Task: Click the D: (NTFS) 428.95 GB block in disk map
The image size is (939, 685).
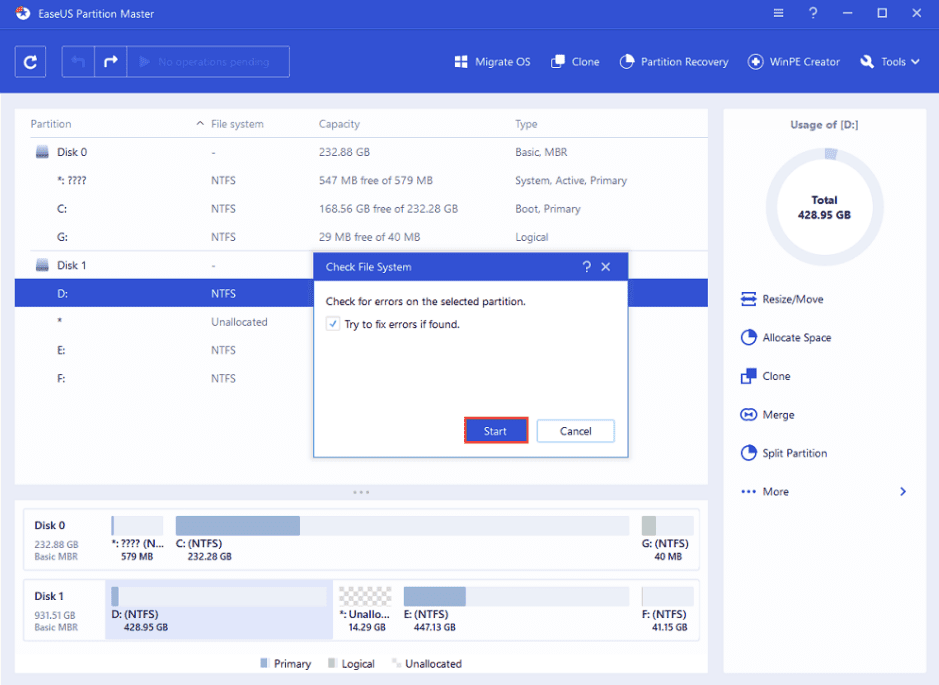Action: click(x=219, y=609)
